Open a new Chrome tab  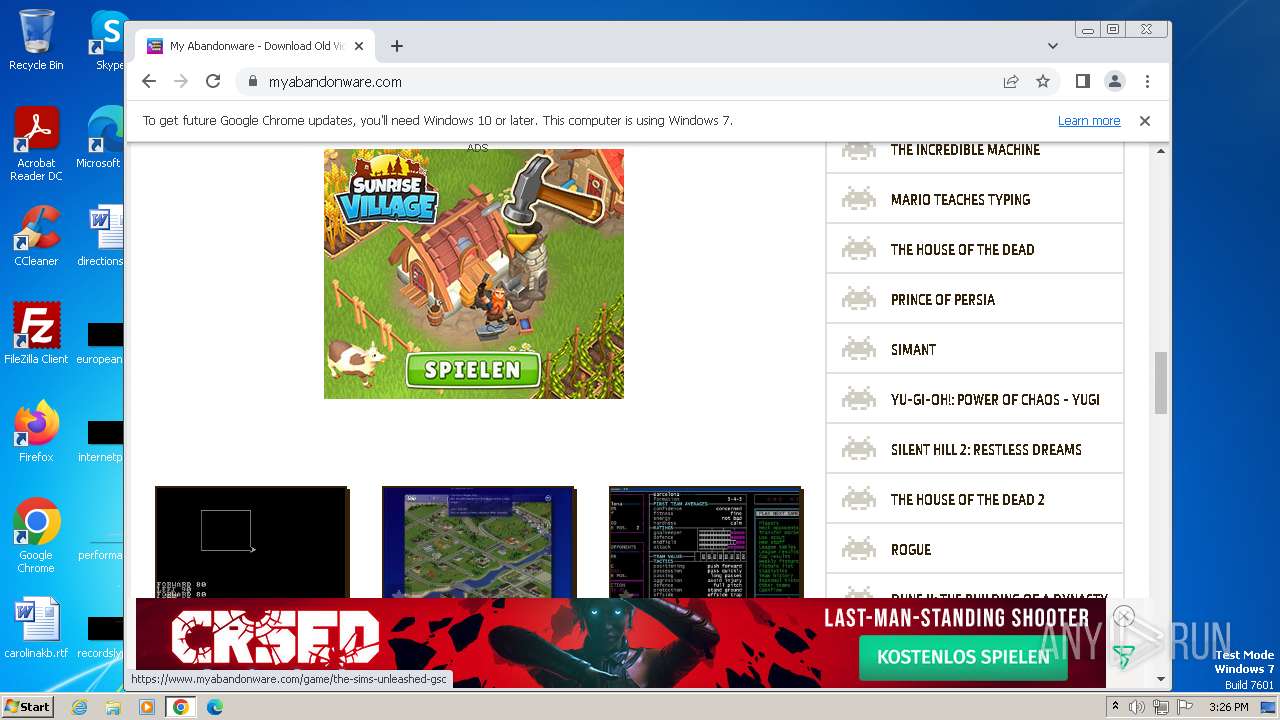(x=397, y=46)
